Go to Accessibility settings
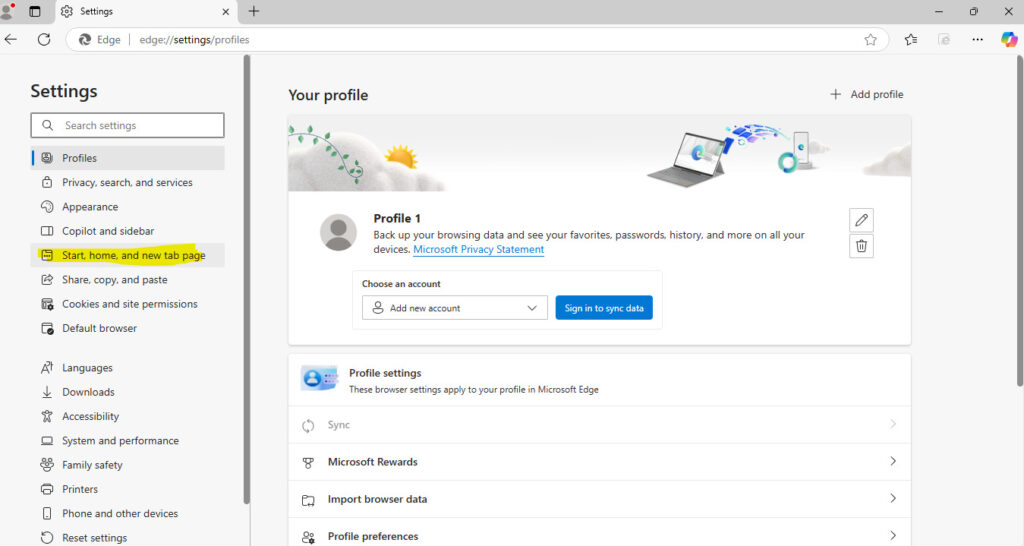 coord(127,416)
